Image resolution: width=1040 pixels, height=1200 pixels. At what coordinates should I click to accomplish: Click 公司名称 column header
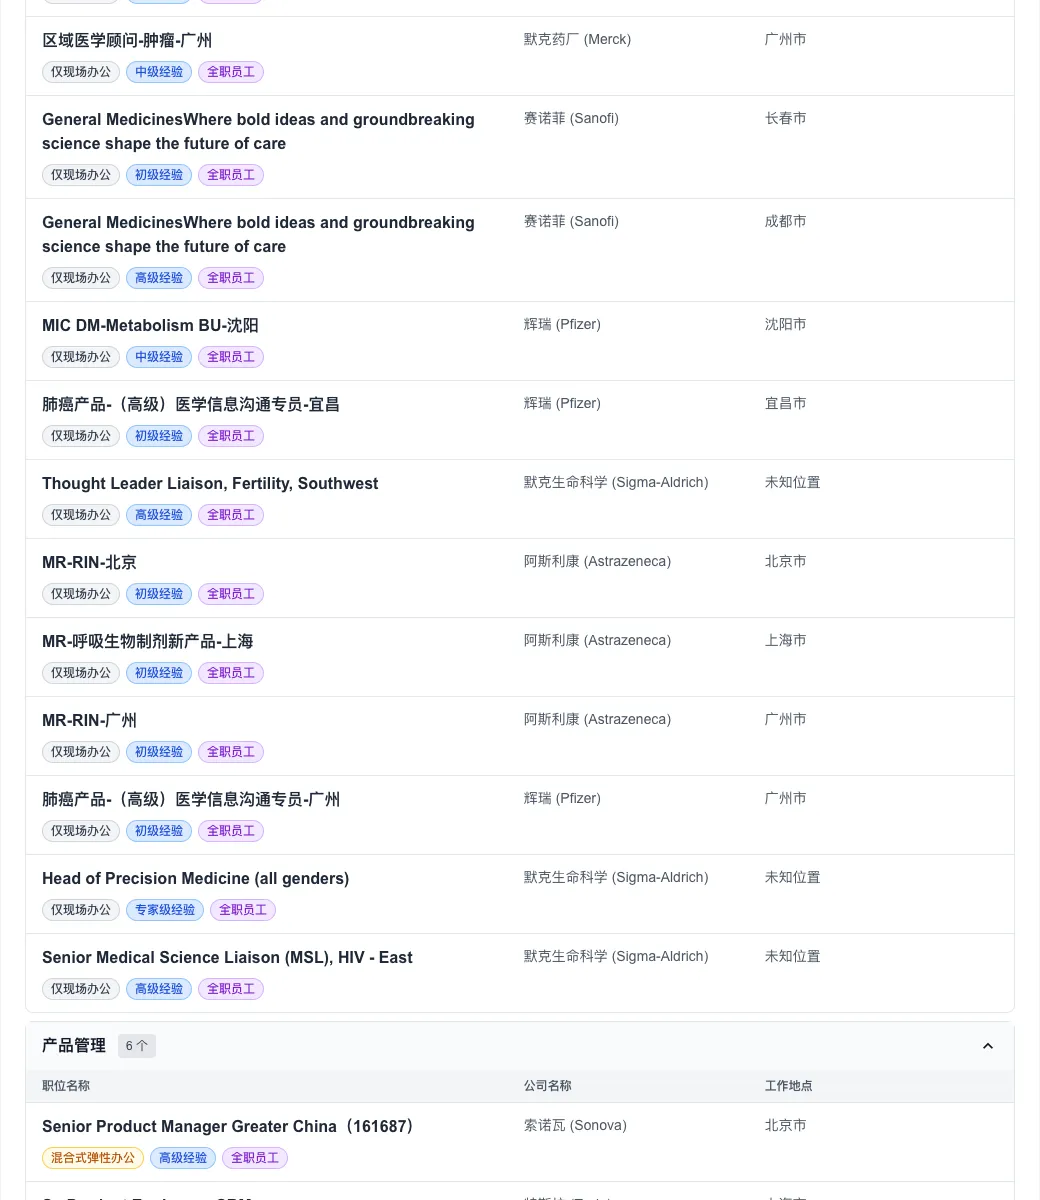coord(548,1086)
